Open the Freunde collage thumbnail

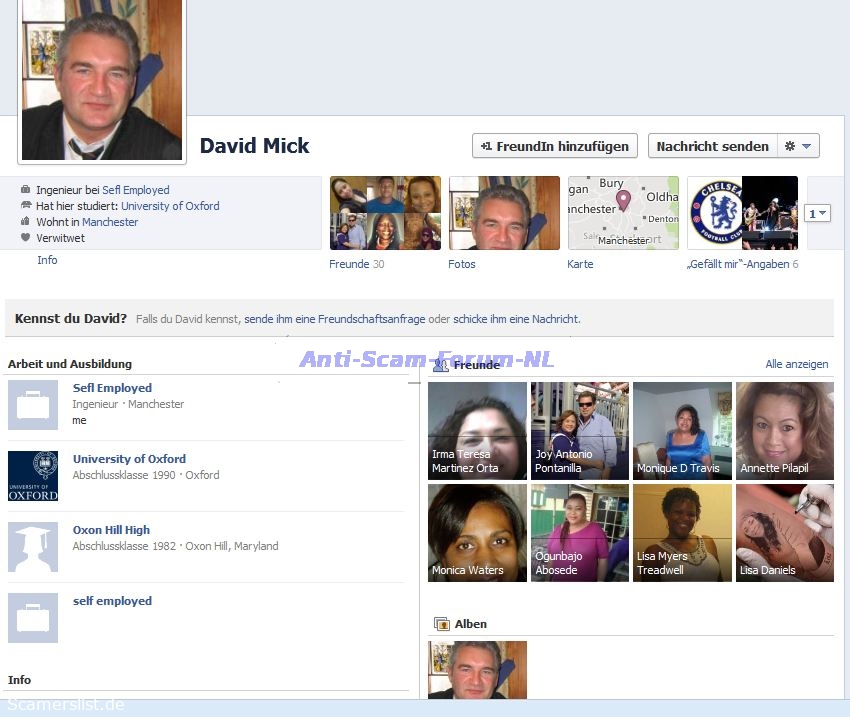click(385, 213)
